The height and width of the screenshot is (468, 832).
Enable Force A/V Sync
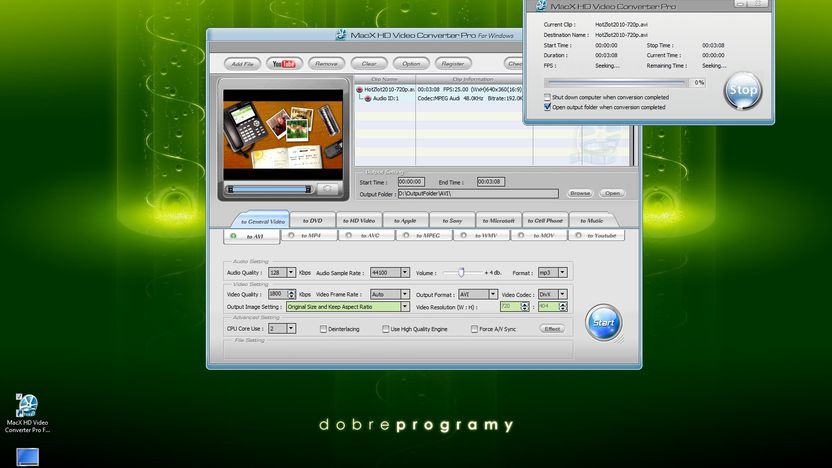[x=474, y=329]
